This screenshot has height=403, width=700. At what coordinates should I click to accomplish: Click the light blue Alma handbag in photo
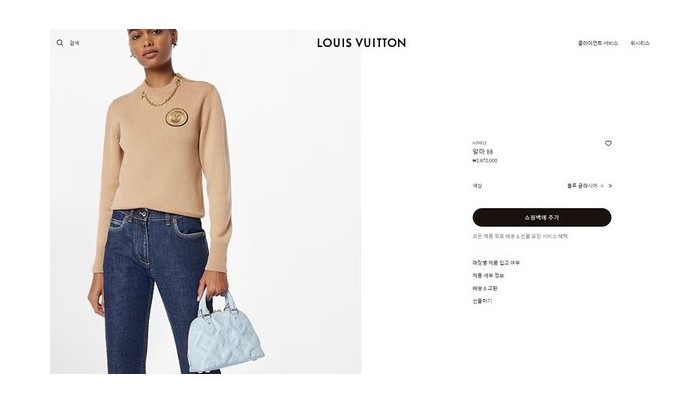[225, 332]
